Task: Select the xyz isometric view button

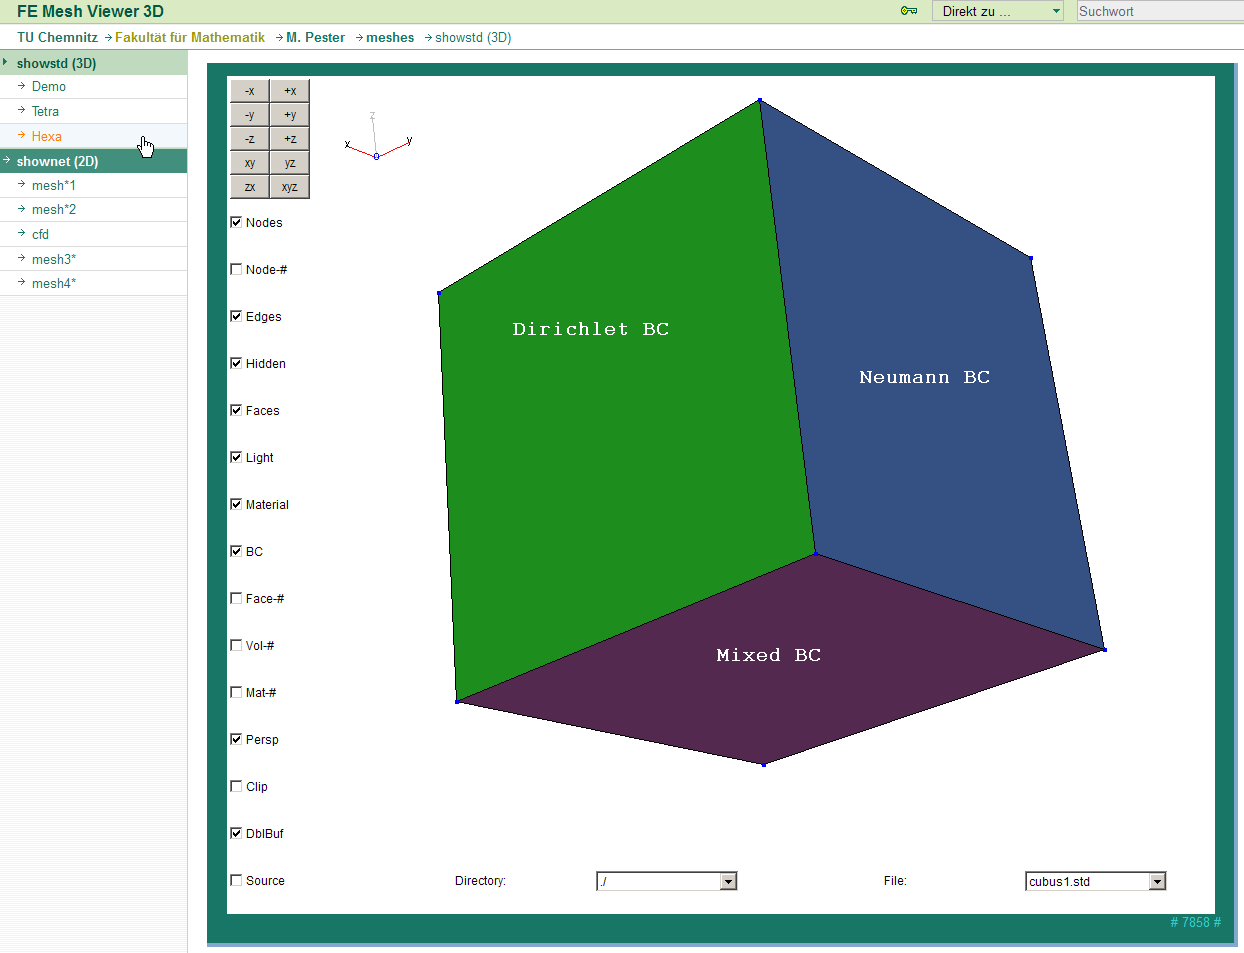Action: pos(290,187)
